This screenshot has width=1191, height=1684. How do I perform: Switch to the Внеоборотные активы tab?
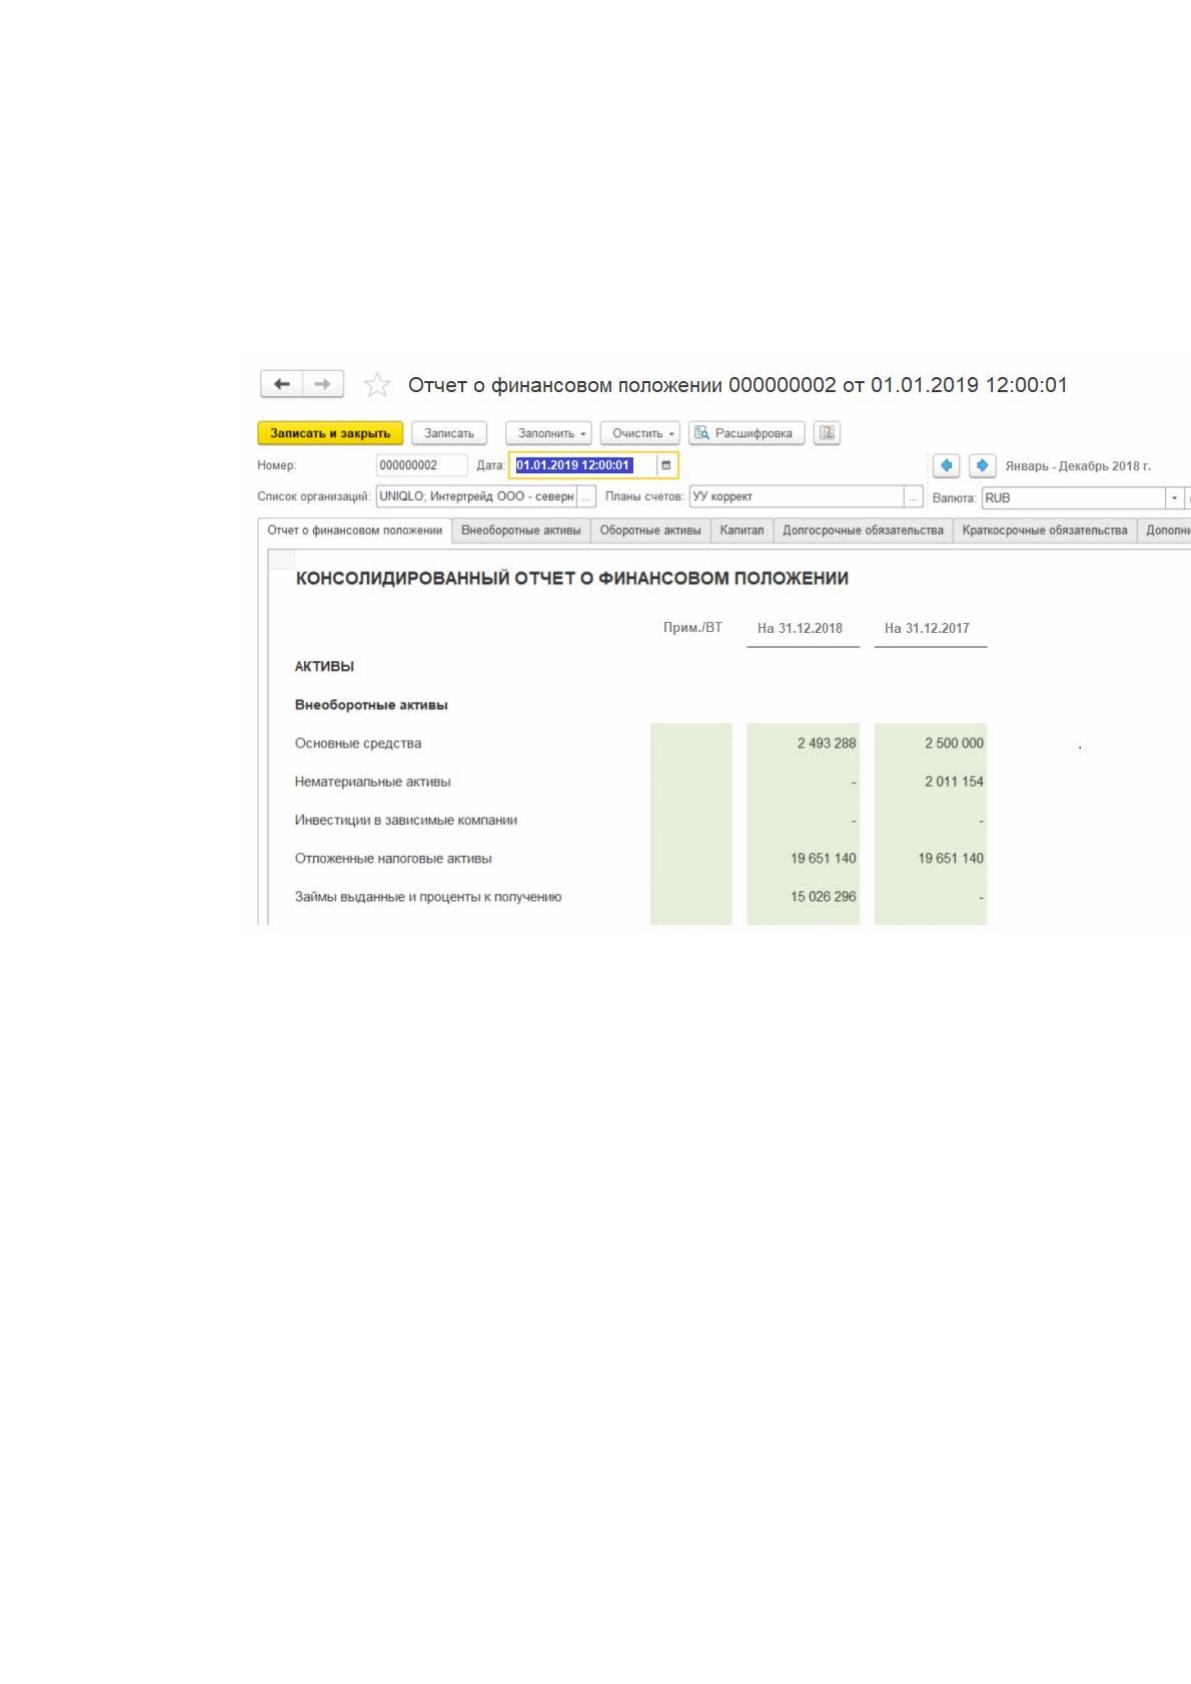521,530
